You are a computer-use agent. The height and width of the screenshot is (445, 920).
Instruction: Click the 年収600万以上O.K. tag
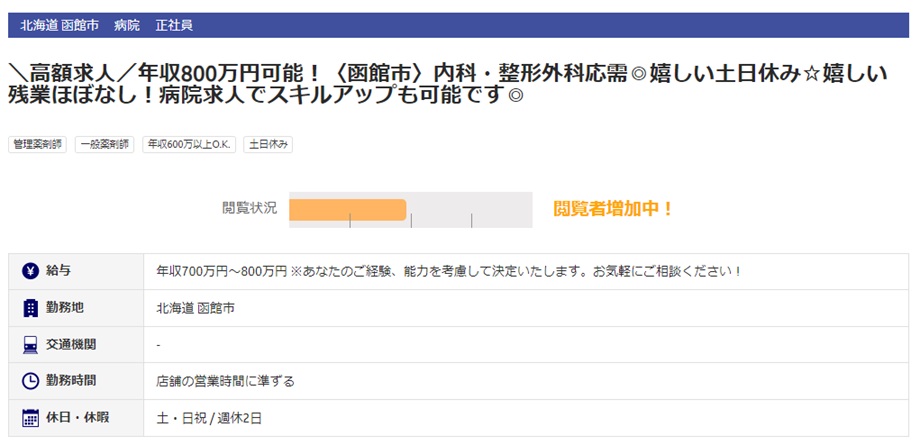click(190, 144)
